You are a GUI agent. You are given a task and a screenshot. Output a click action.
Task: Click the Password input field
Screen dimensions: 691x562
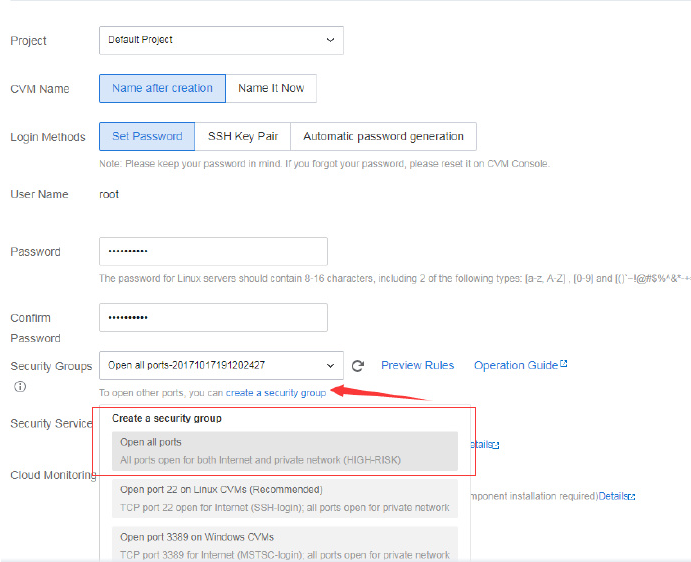click(x=213, y=252)
